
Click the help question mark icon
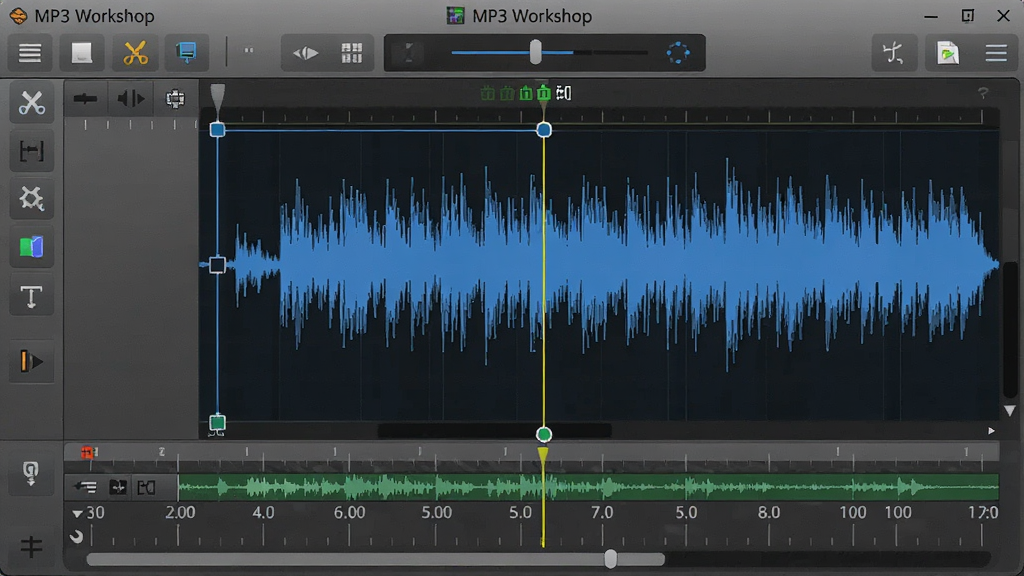[983, 93]
